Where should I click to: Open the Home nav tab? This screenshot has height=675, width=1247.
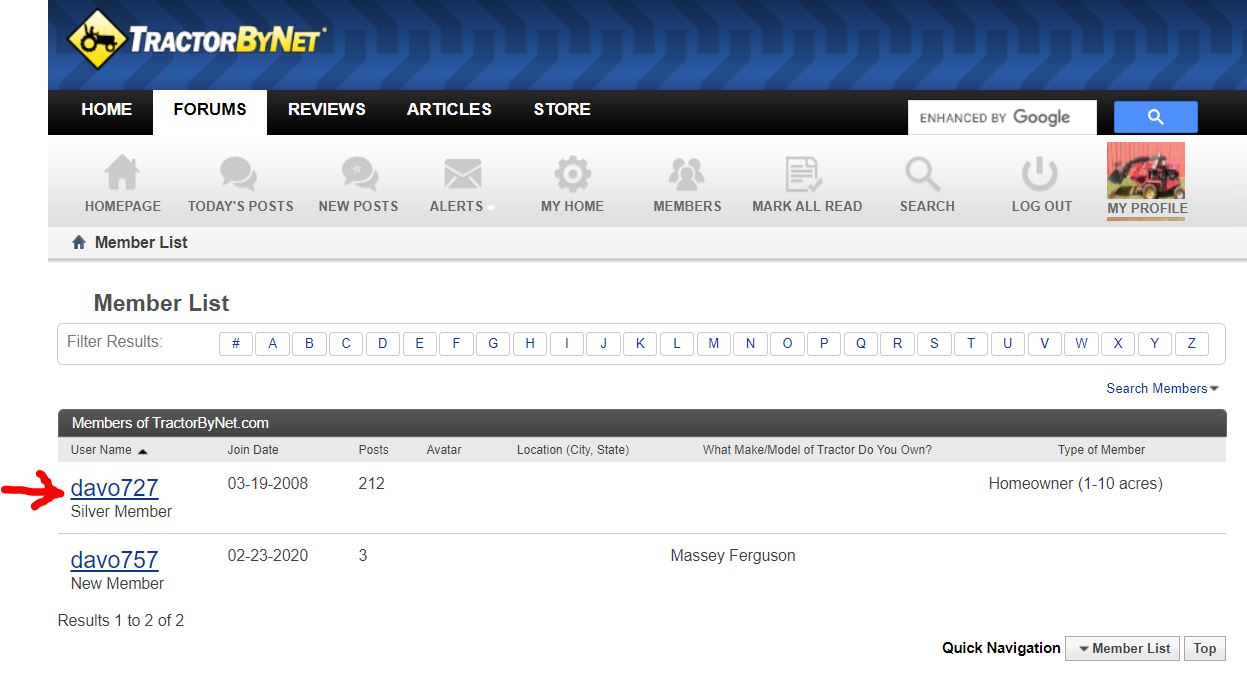tap(107, 110)
